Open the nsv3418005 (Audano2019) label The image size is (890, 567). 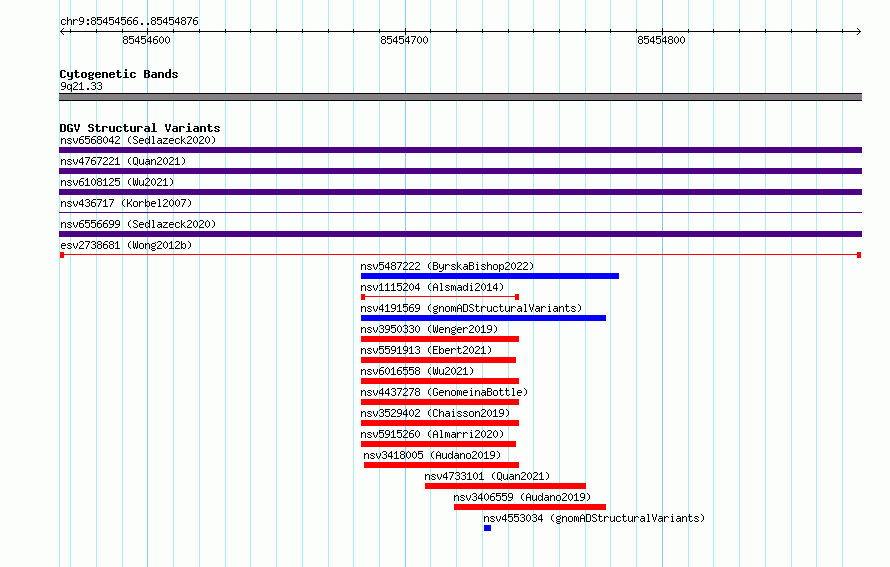coord(432,455)
